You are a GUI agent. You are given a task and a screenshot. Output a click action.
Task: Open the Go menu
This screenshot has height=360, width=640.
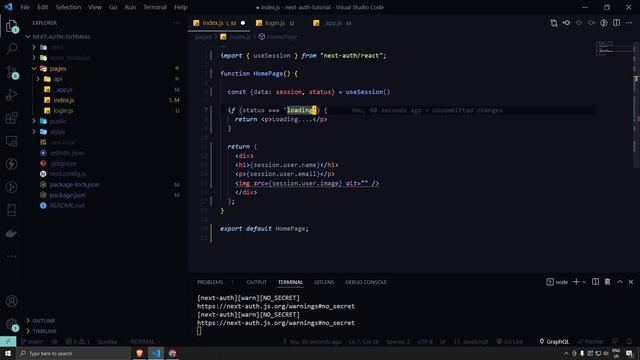(113, 7)
